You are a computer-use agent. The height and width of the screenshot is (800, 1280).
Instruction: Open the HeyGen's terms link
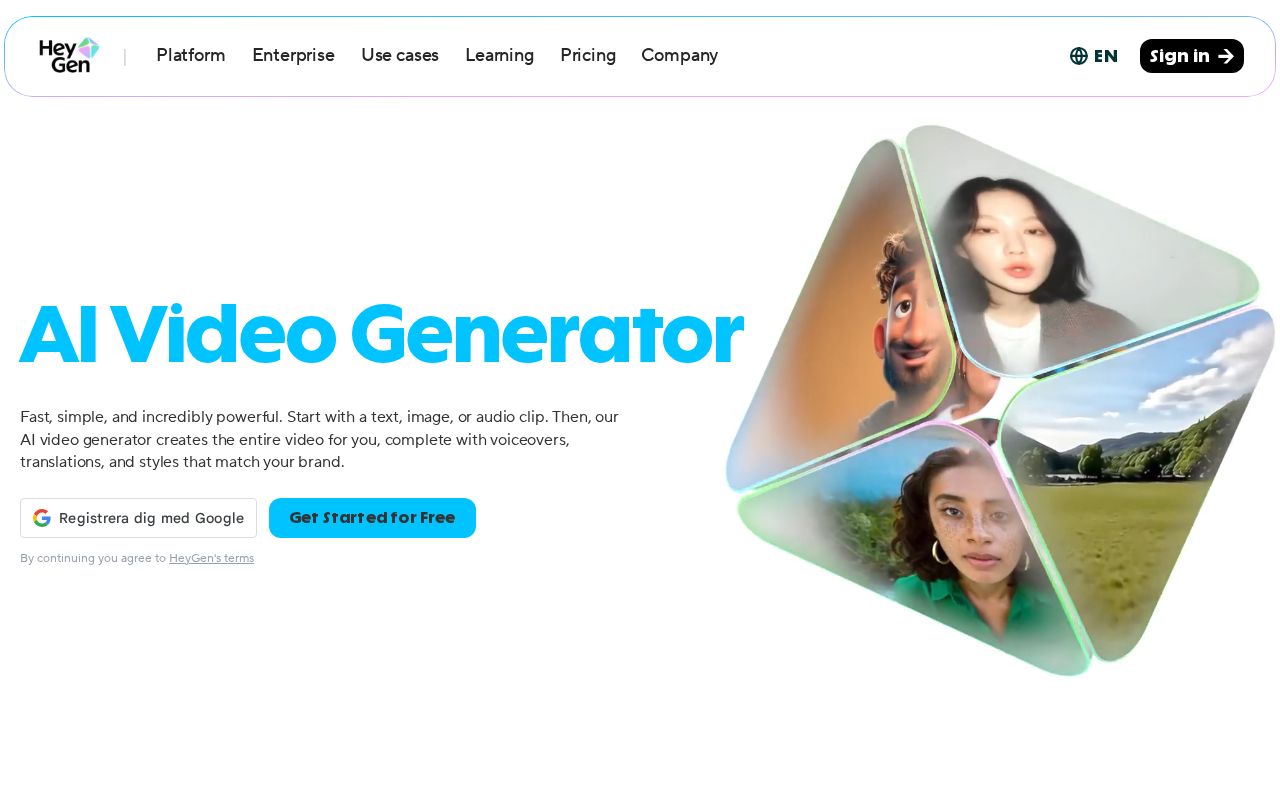point(211,558)
